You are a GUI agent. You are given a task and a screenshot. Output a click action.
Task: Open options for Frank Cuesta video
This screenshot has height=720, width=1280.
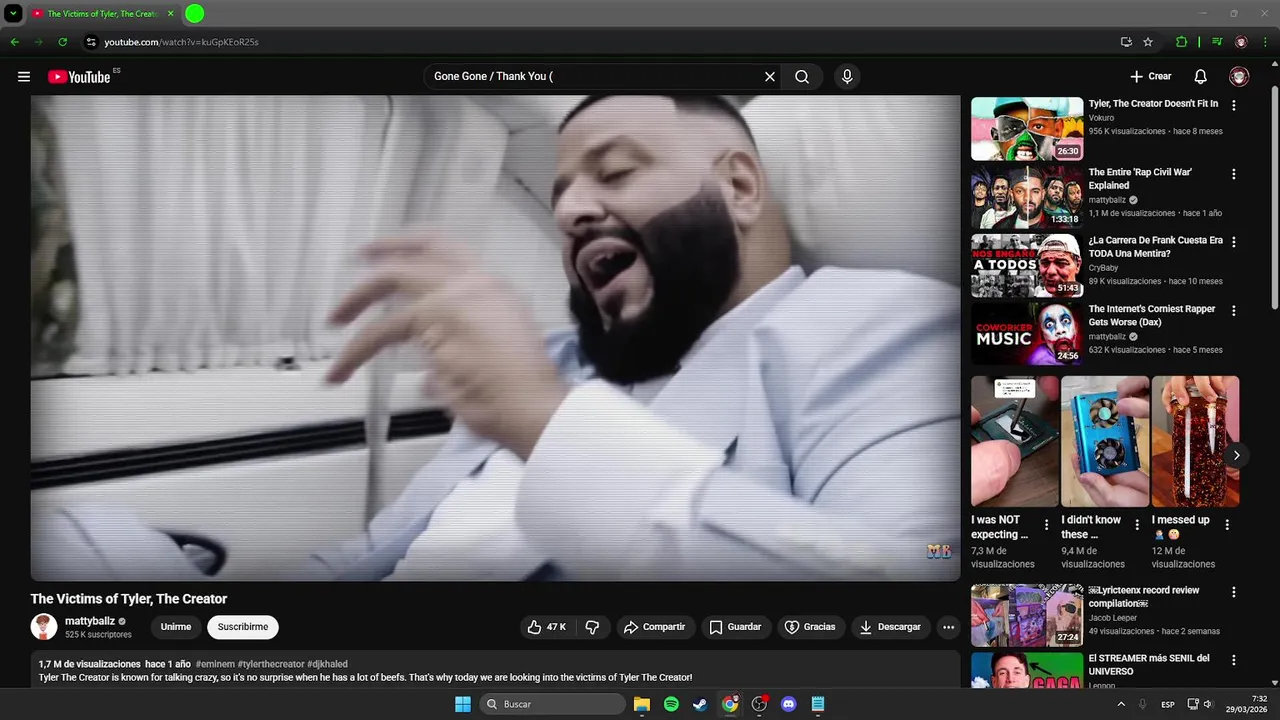click(x=1233, y=242)
